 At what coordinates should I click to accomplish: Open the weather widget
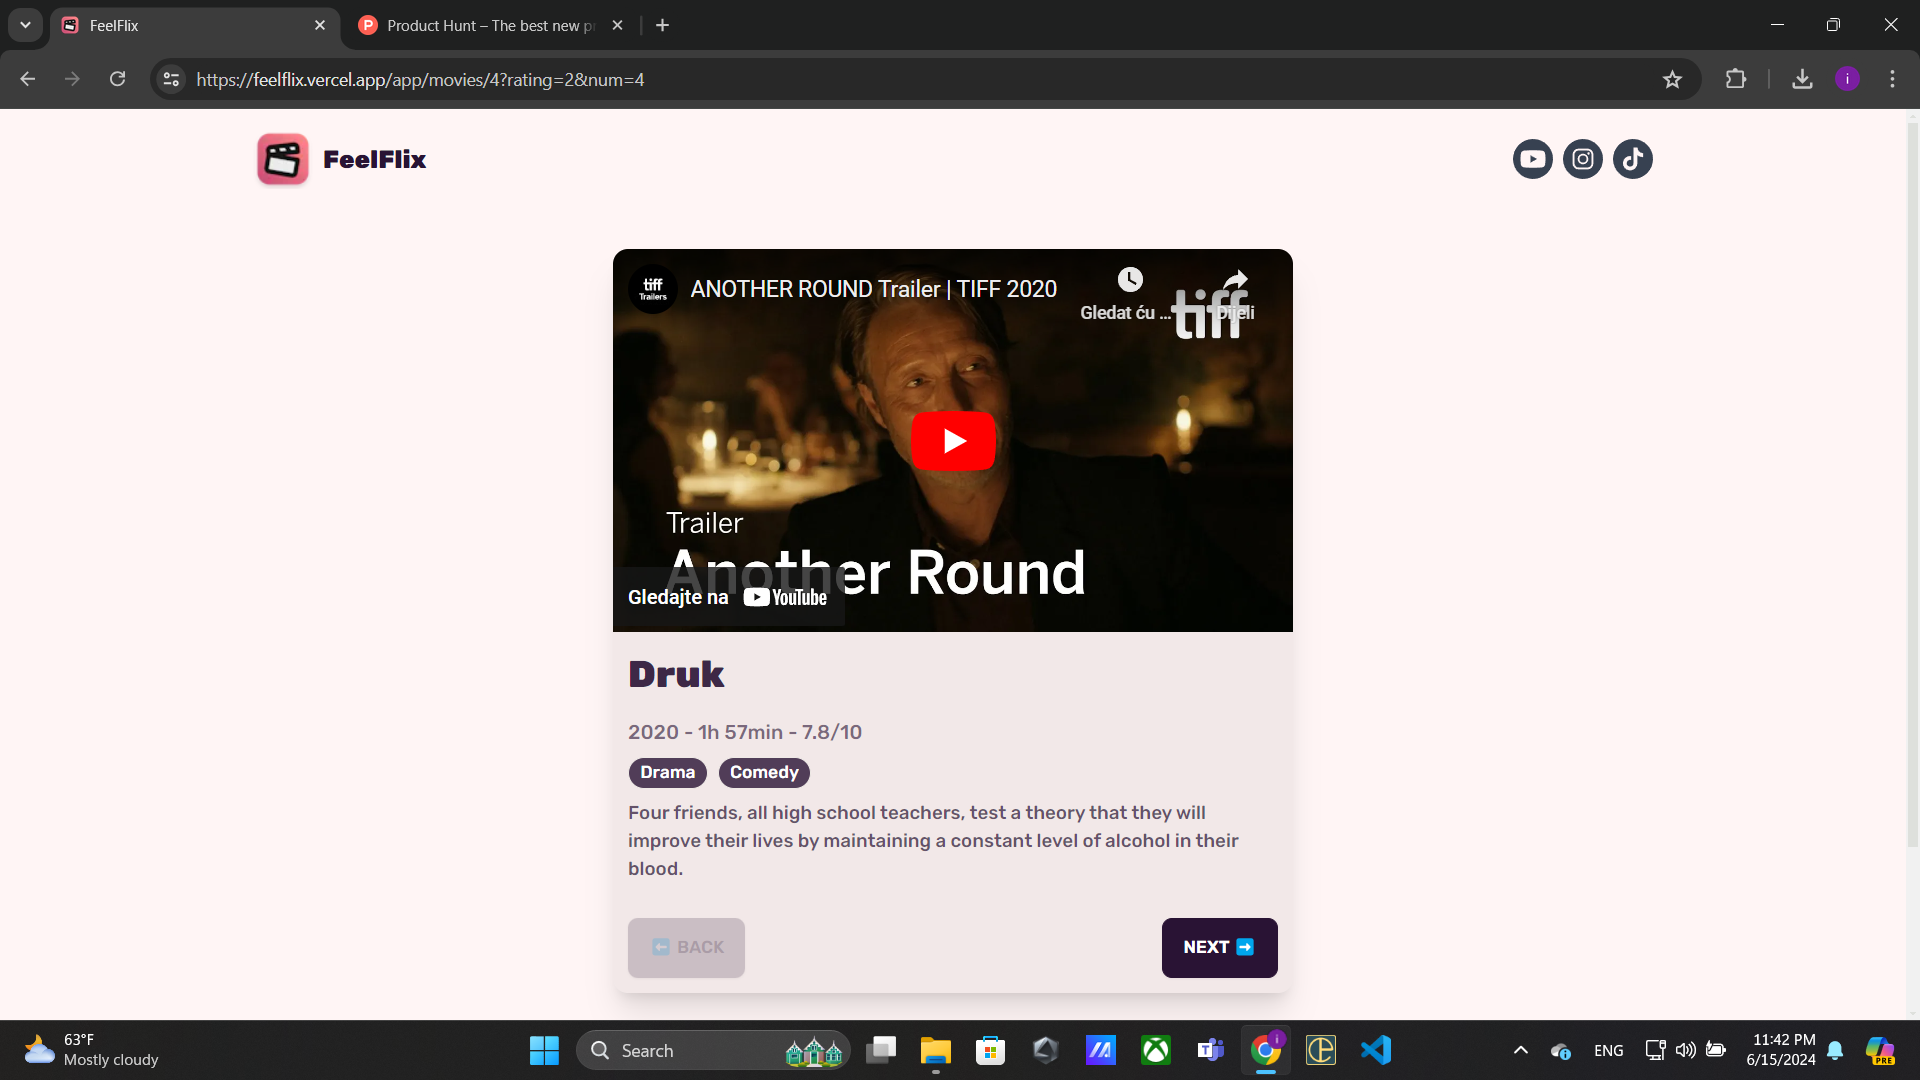92,1050
